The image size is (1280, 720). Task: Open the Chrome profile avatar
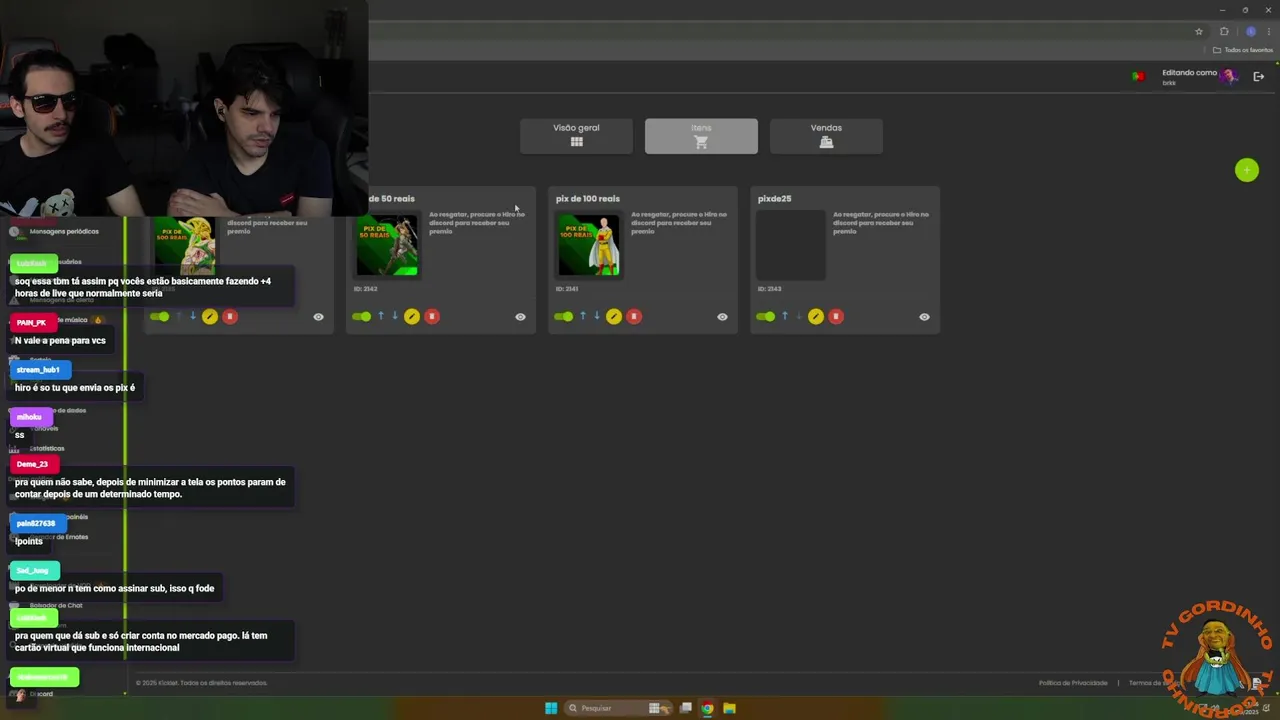(x=1250, y=31)
